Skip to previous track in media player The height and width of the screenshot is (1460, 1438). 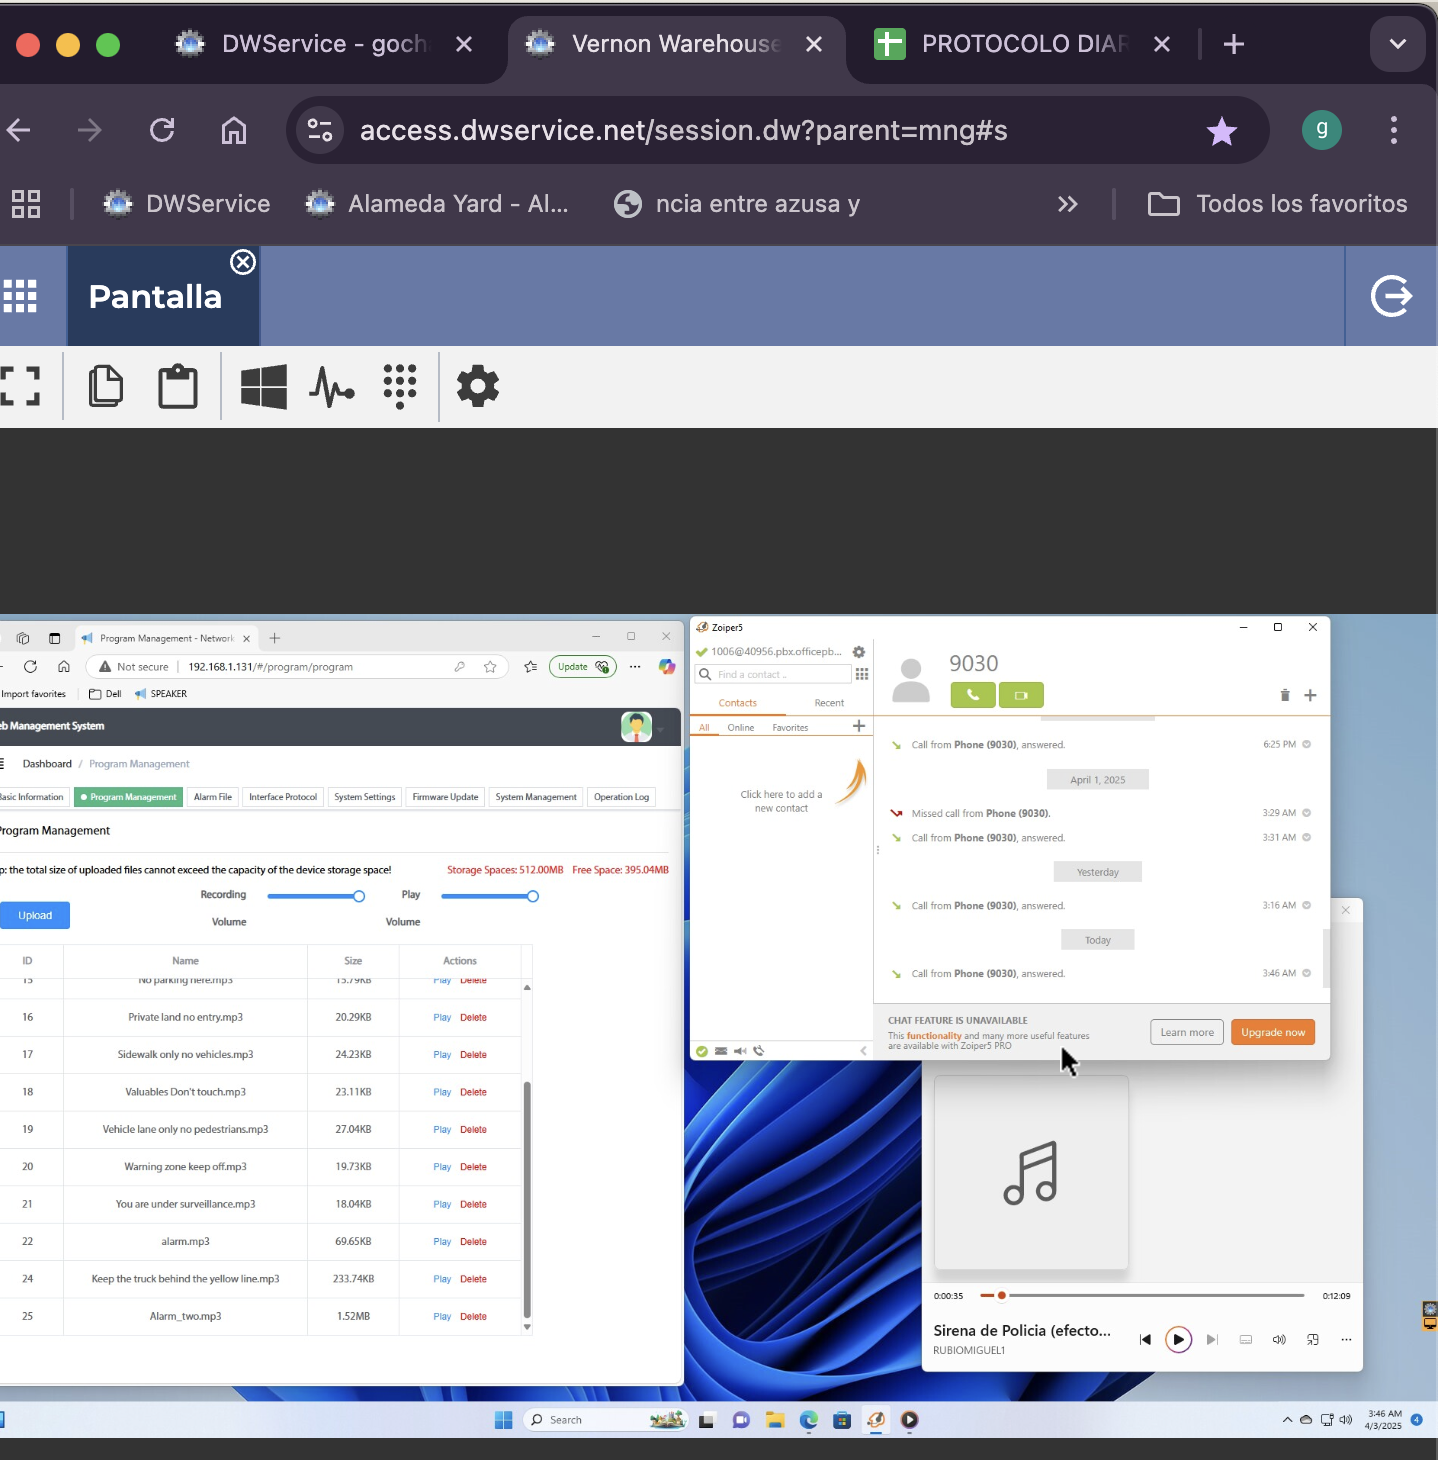click(x=1145, y=1339)
